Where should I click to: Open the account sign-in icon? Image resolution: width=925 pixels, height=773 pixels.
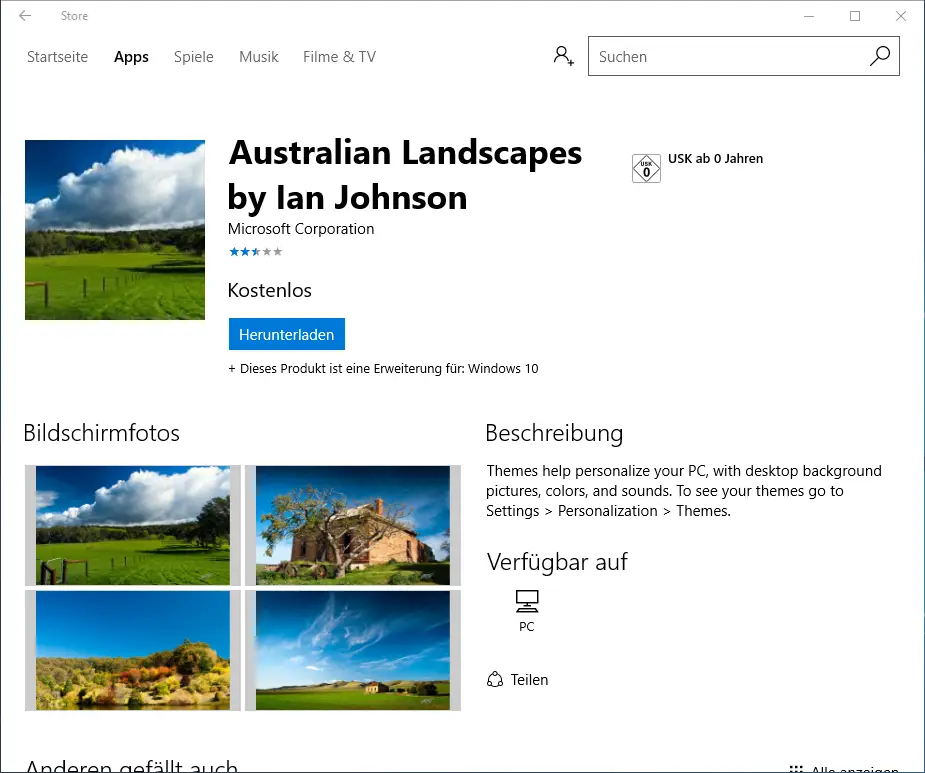pos(563,56)
